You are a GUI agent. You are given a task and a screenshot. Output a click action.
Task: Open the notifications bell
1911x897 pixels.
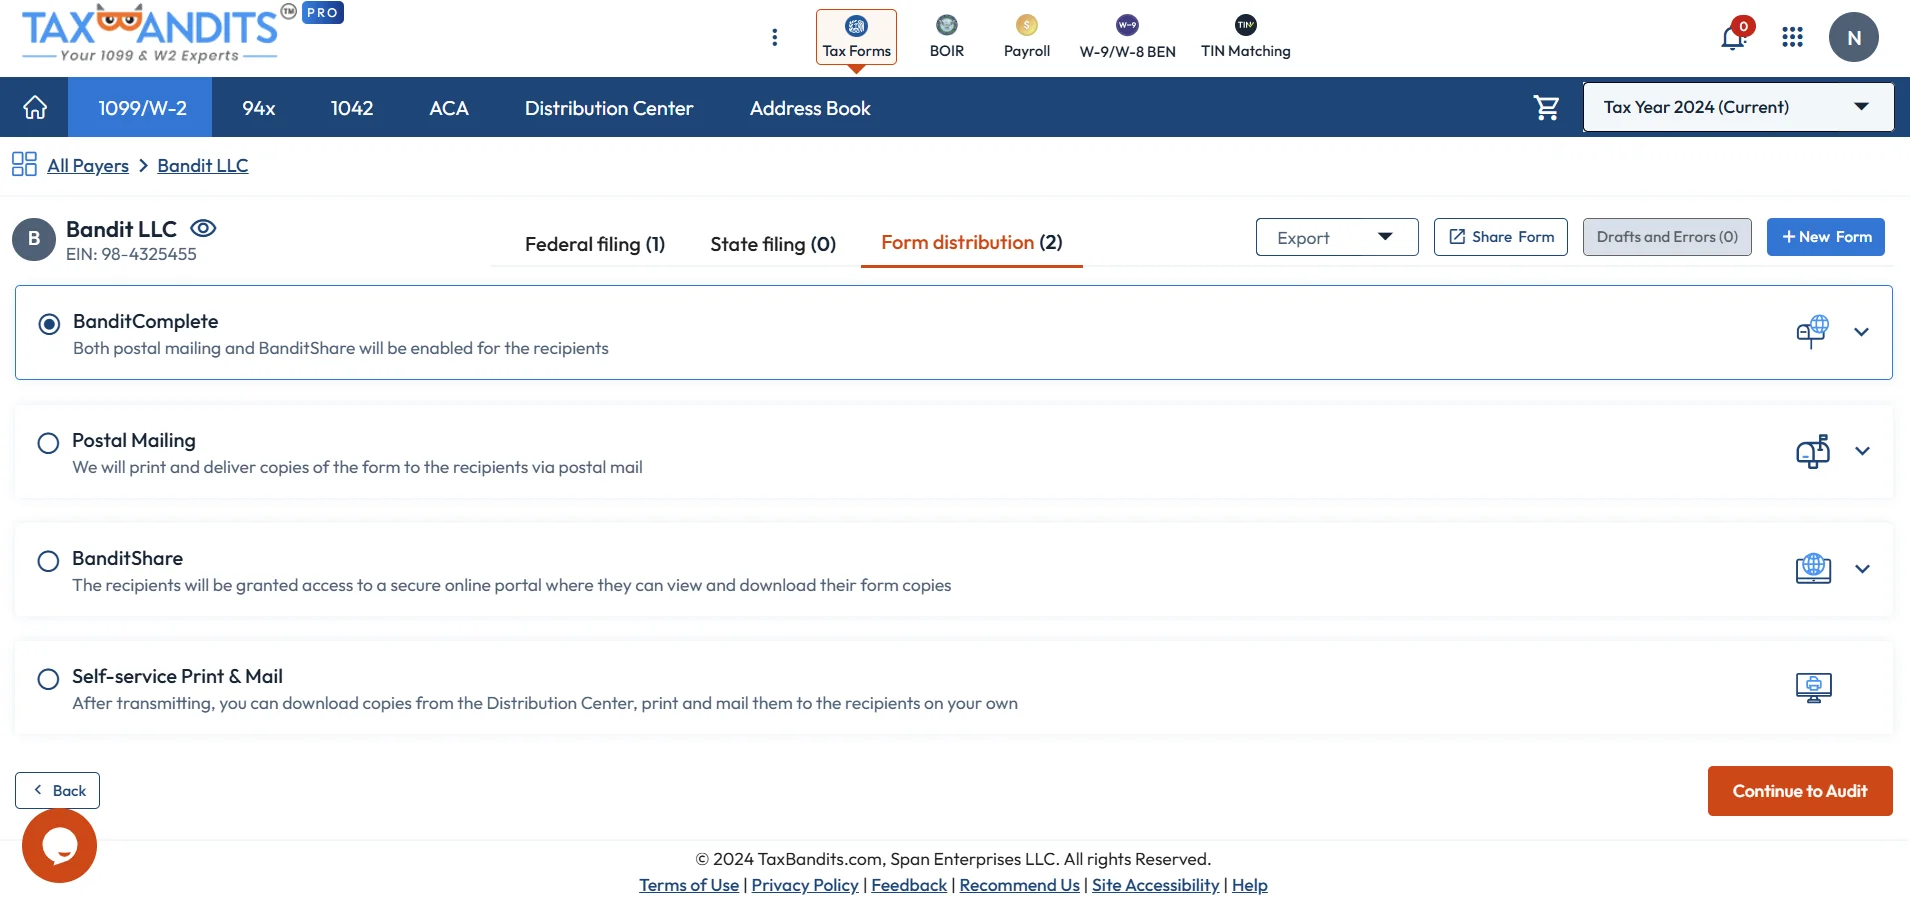(x=1734, y=38)
